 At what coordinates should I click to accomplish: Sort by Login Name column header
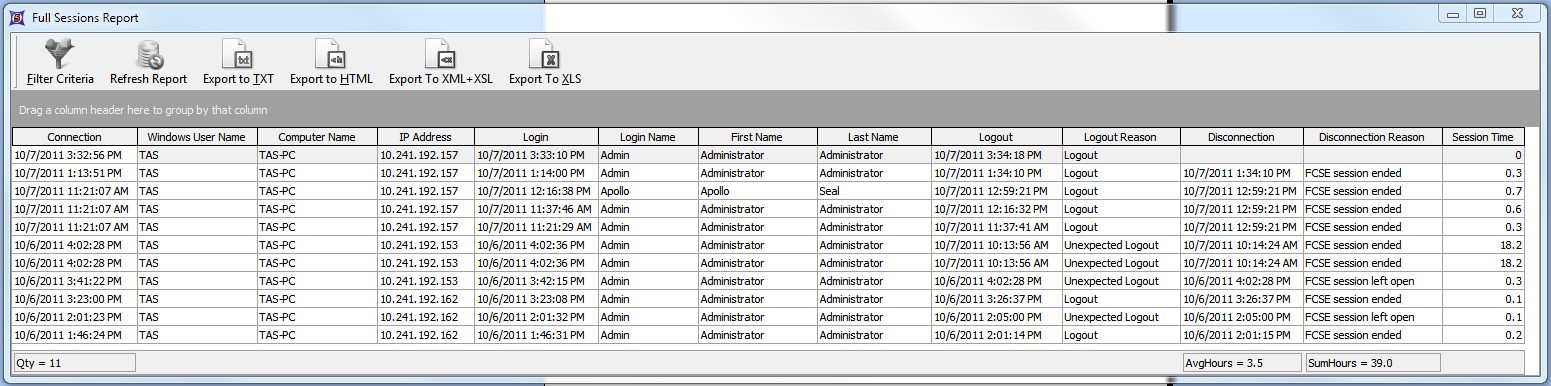(x=648, y=137)
